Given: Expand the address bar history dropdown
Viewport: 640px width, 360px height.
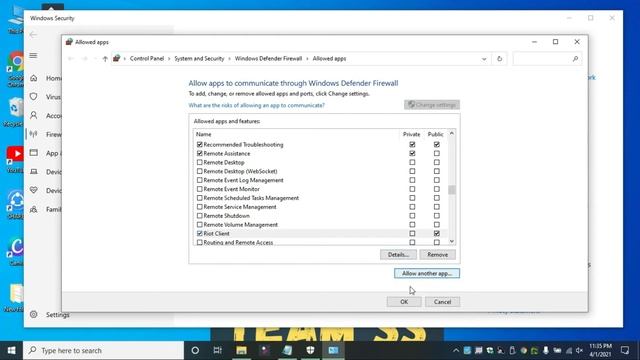Looking at the screenshot, I should [484, 59].
